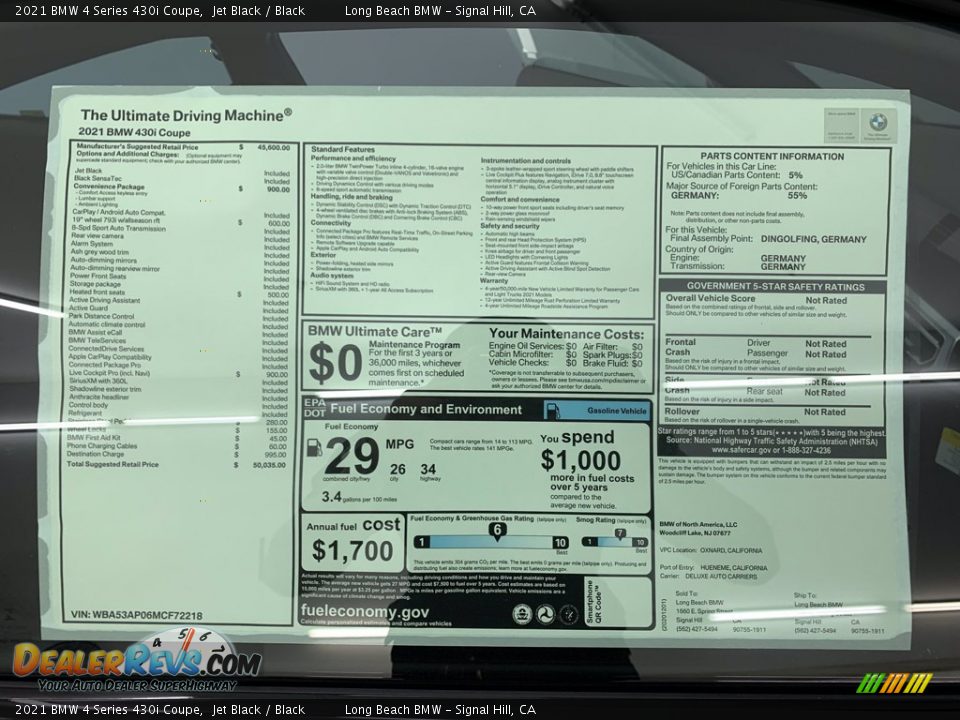Click the VIN: WBA53AP06MCF72218 text

(137, 615)
